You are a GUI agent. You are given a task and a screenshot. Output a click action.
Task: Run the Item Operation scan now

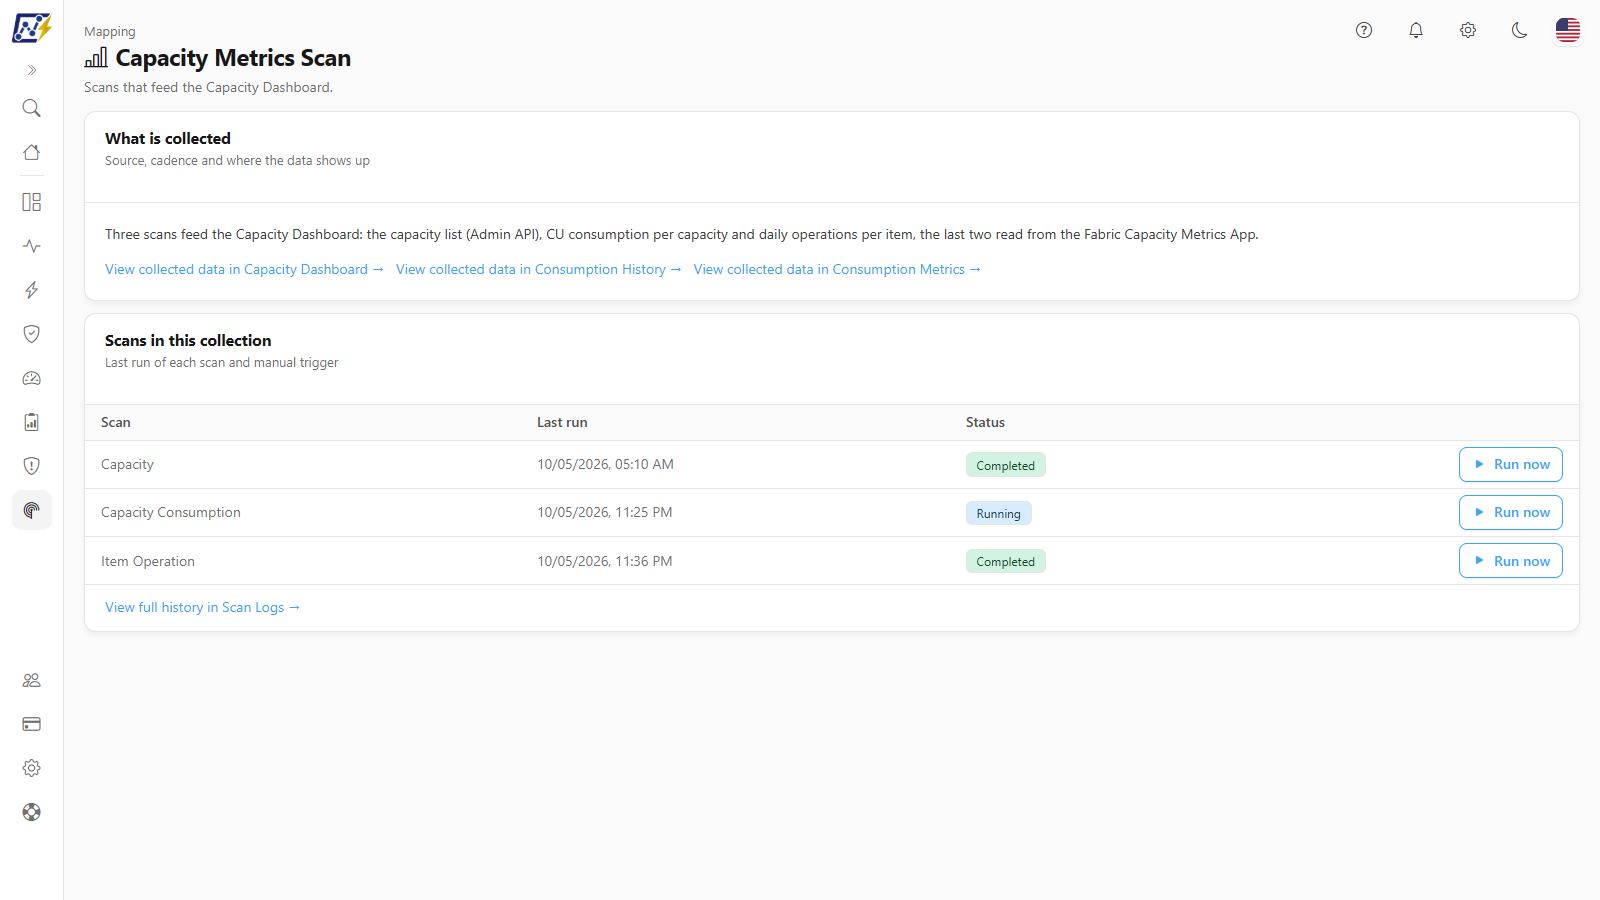pos(1511,561)
